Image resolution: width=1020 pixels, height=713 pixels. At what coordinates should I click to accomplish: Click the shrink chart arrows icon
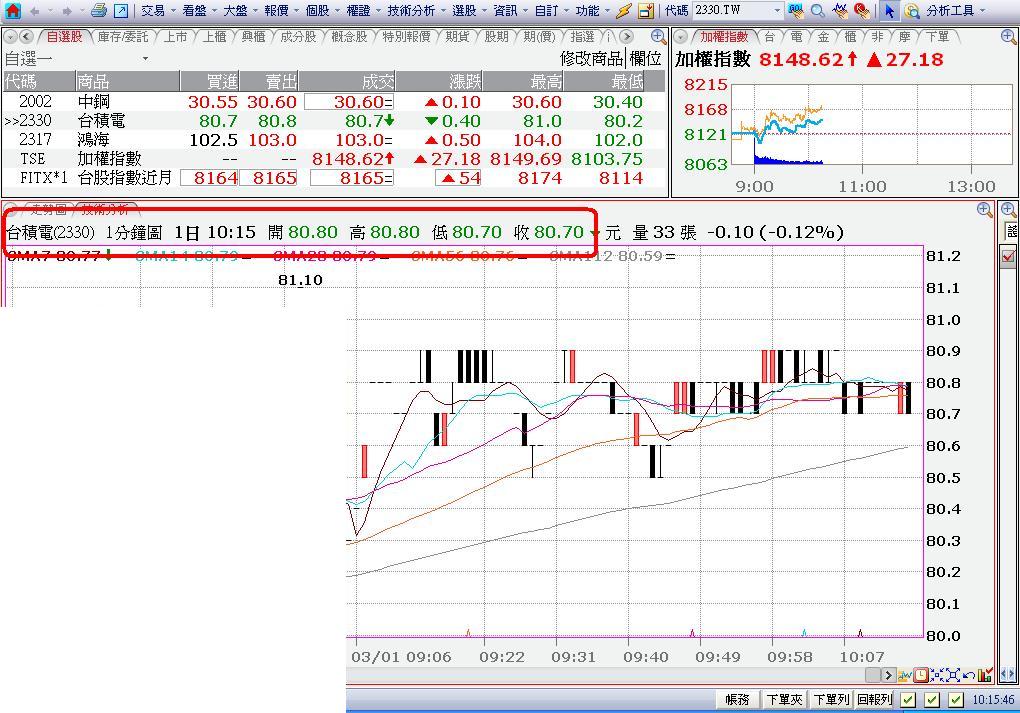[x=937, y=675]
